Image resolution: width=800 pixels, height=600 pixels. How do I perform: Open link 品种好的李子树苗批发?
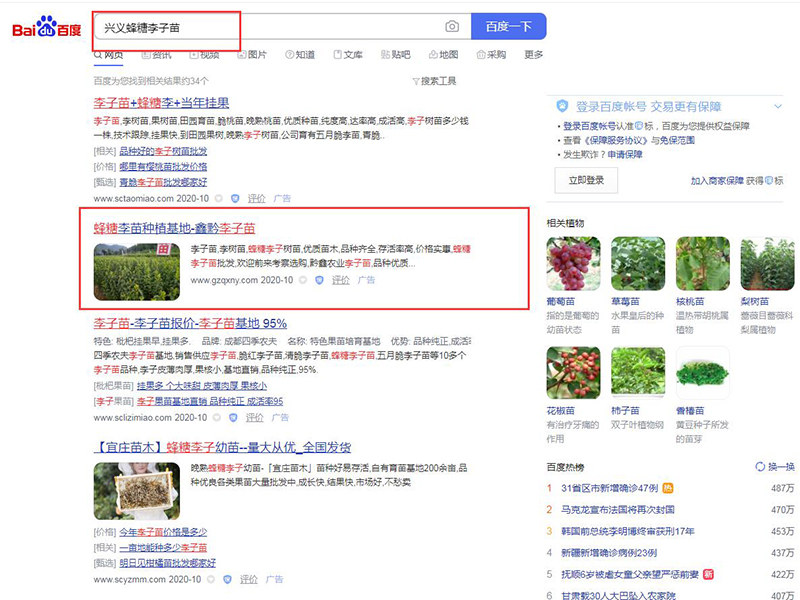click(163, 151)
